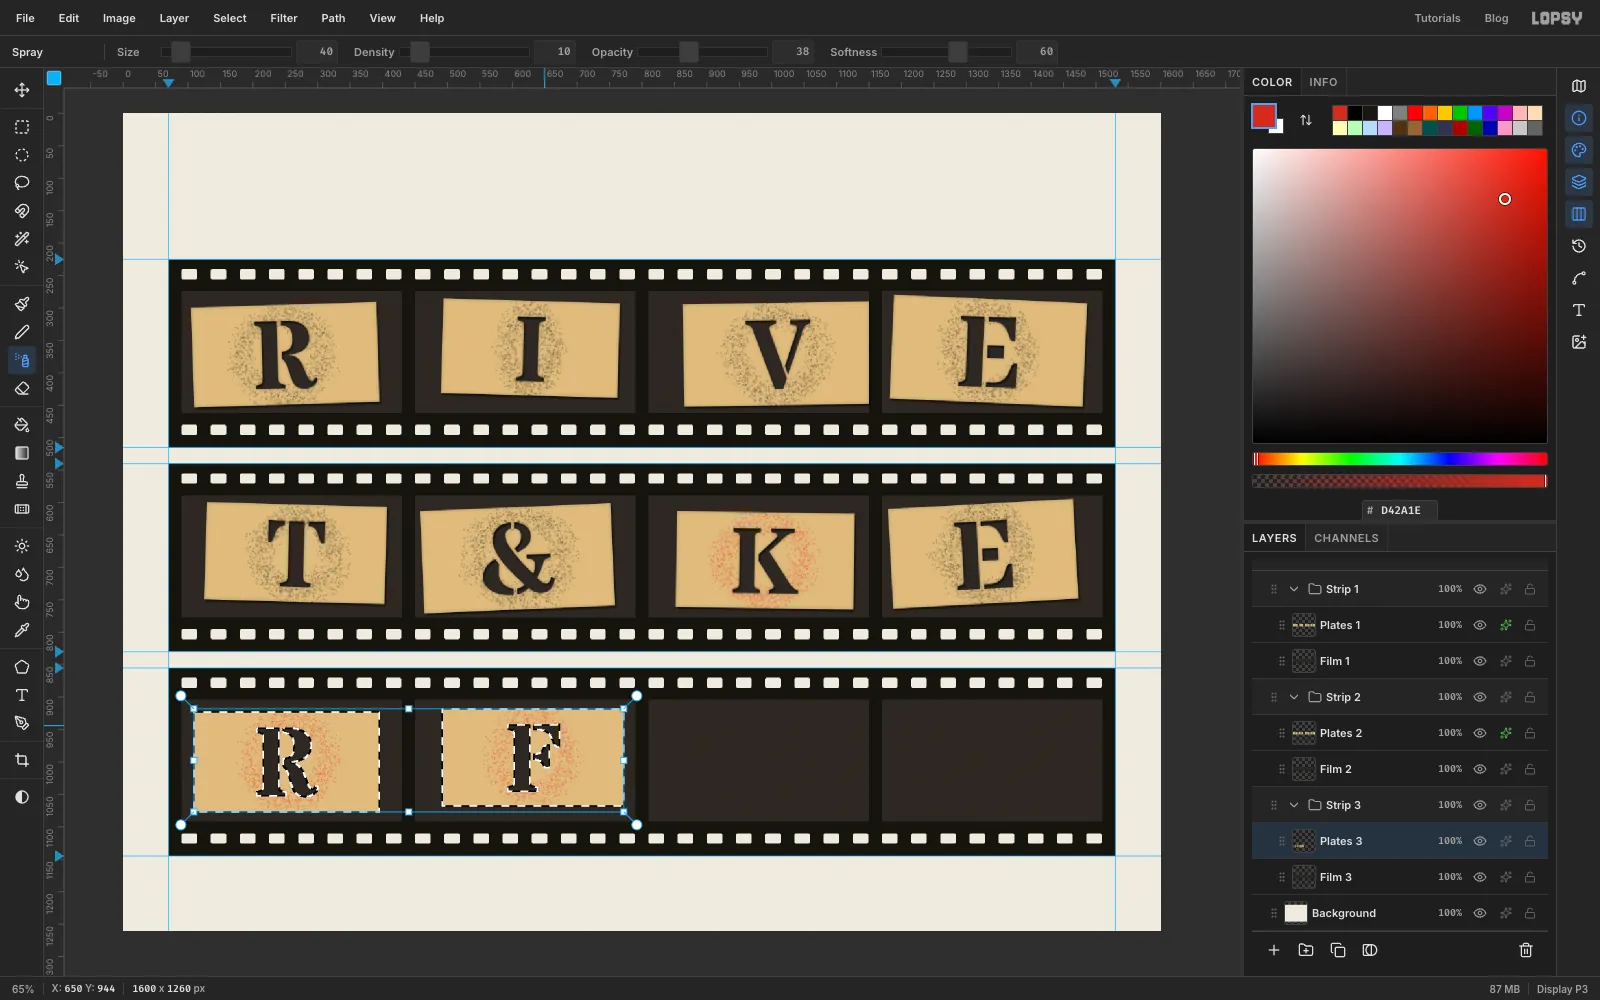This screenshot has width=1600, height=1000.
Task: Toggle effects on Plates 1 layer
Action: coord(1505,625)
